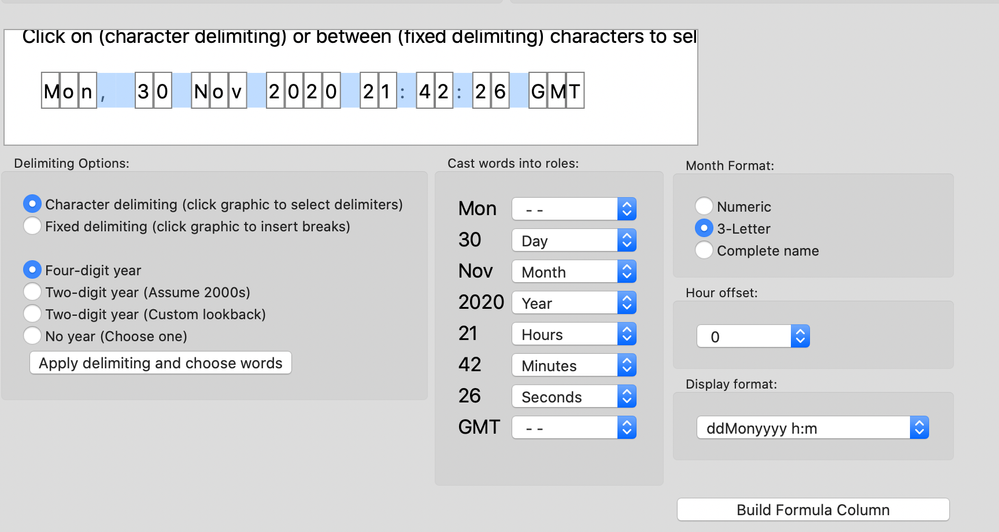Open role dropdown for word Mon

574,210
